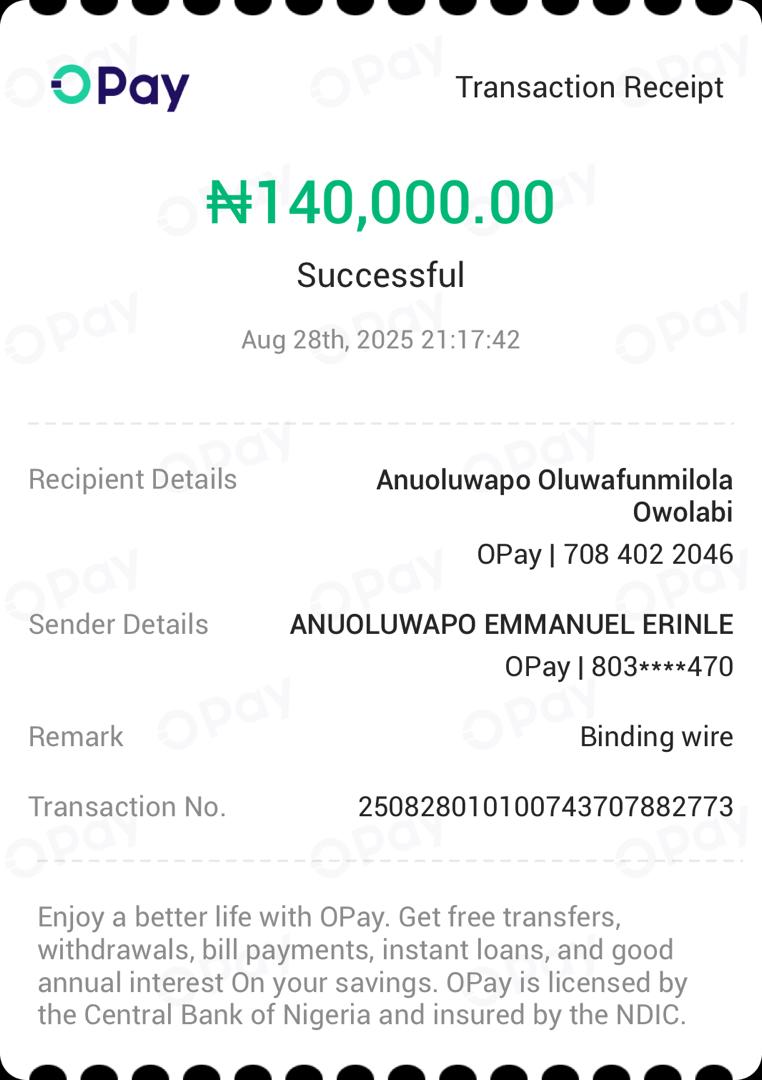Image resolution: width=762 pixels, height=1080 pixels.
Task: Click the ₦140,000.00 amount
Action: pyautogui.click(x=380, y=203)
